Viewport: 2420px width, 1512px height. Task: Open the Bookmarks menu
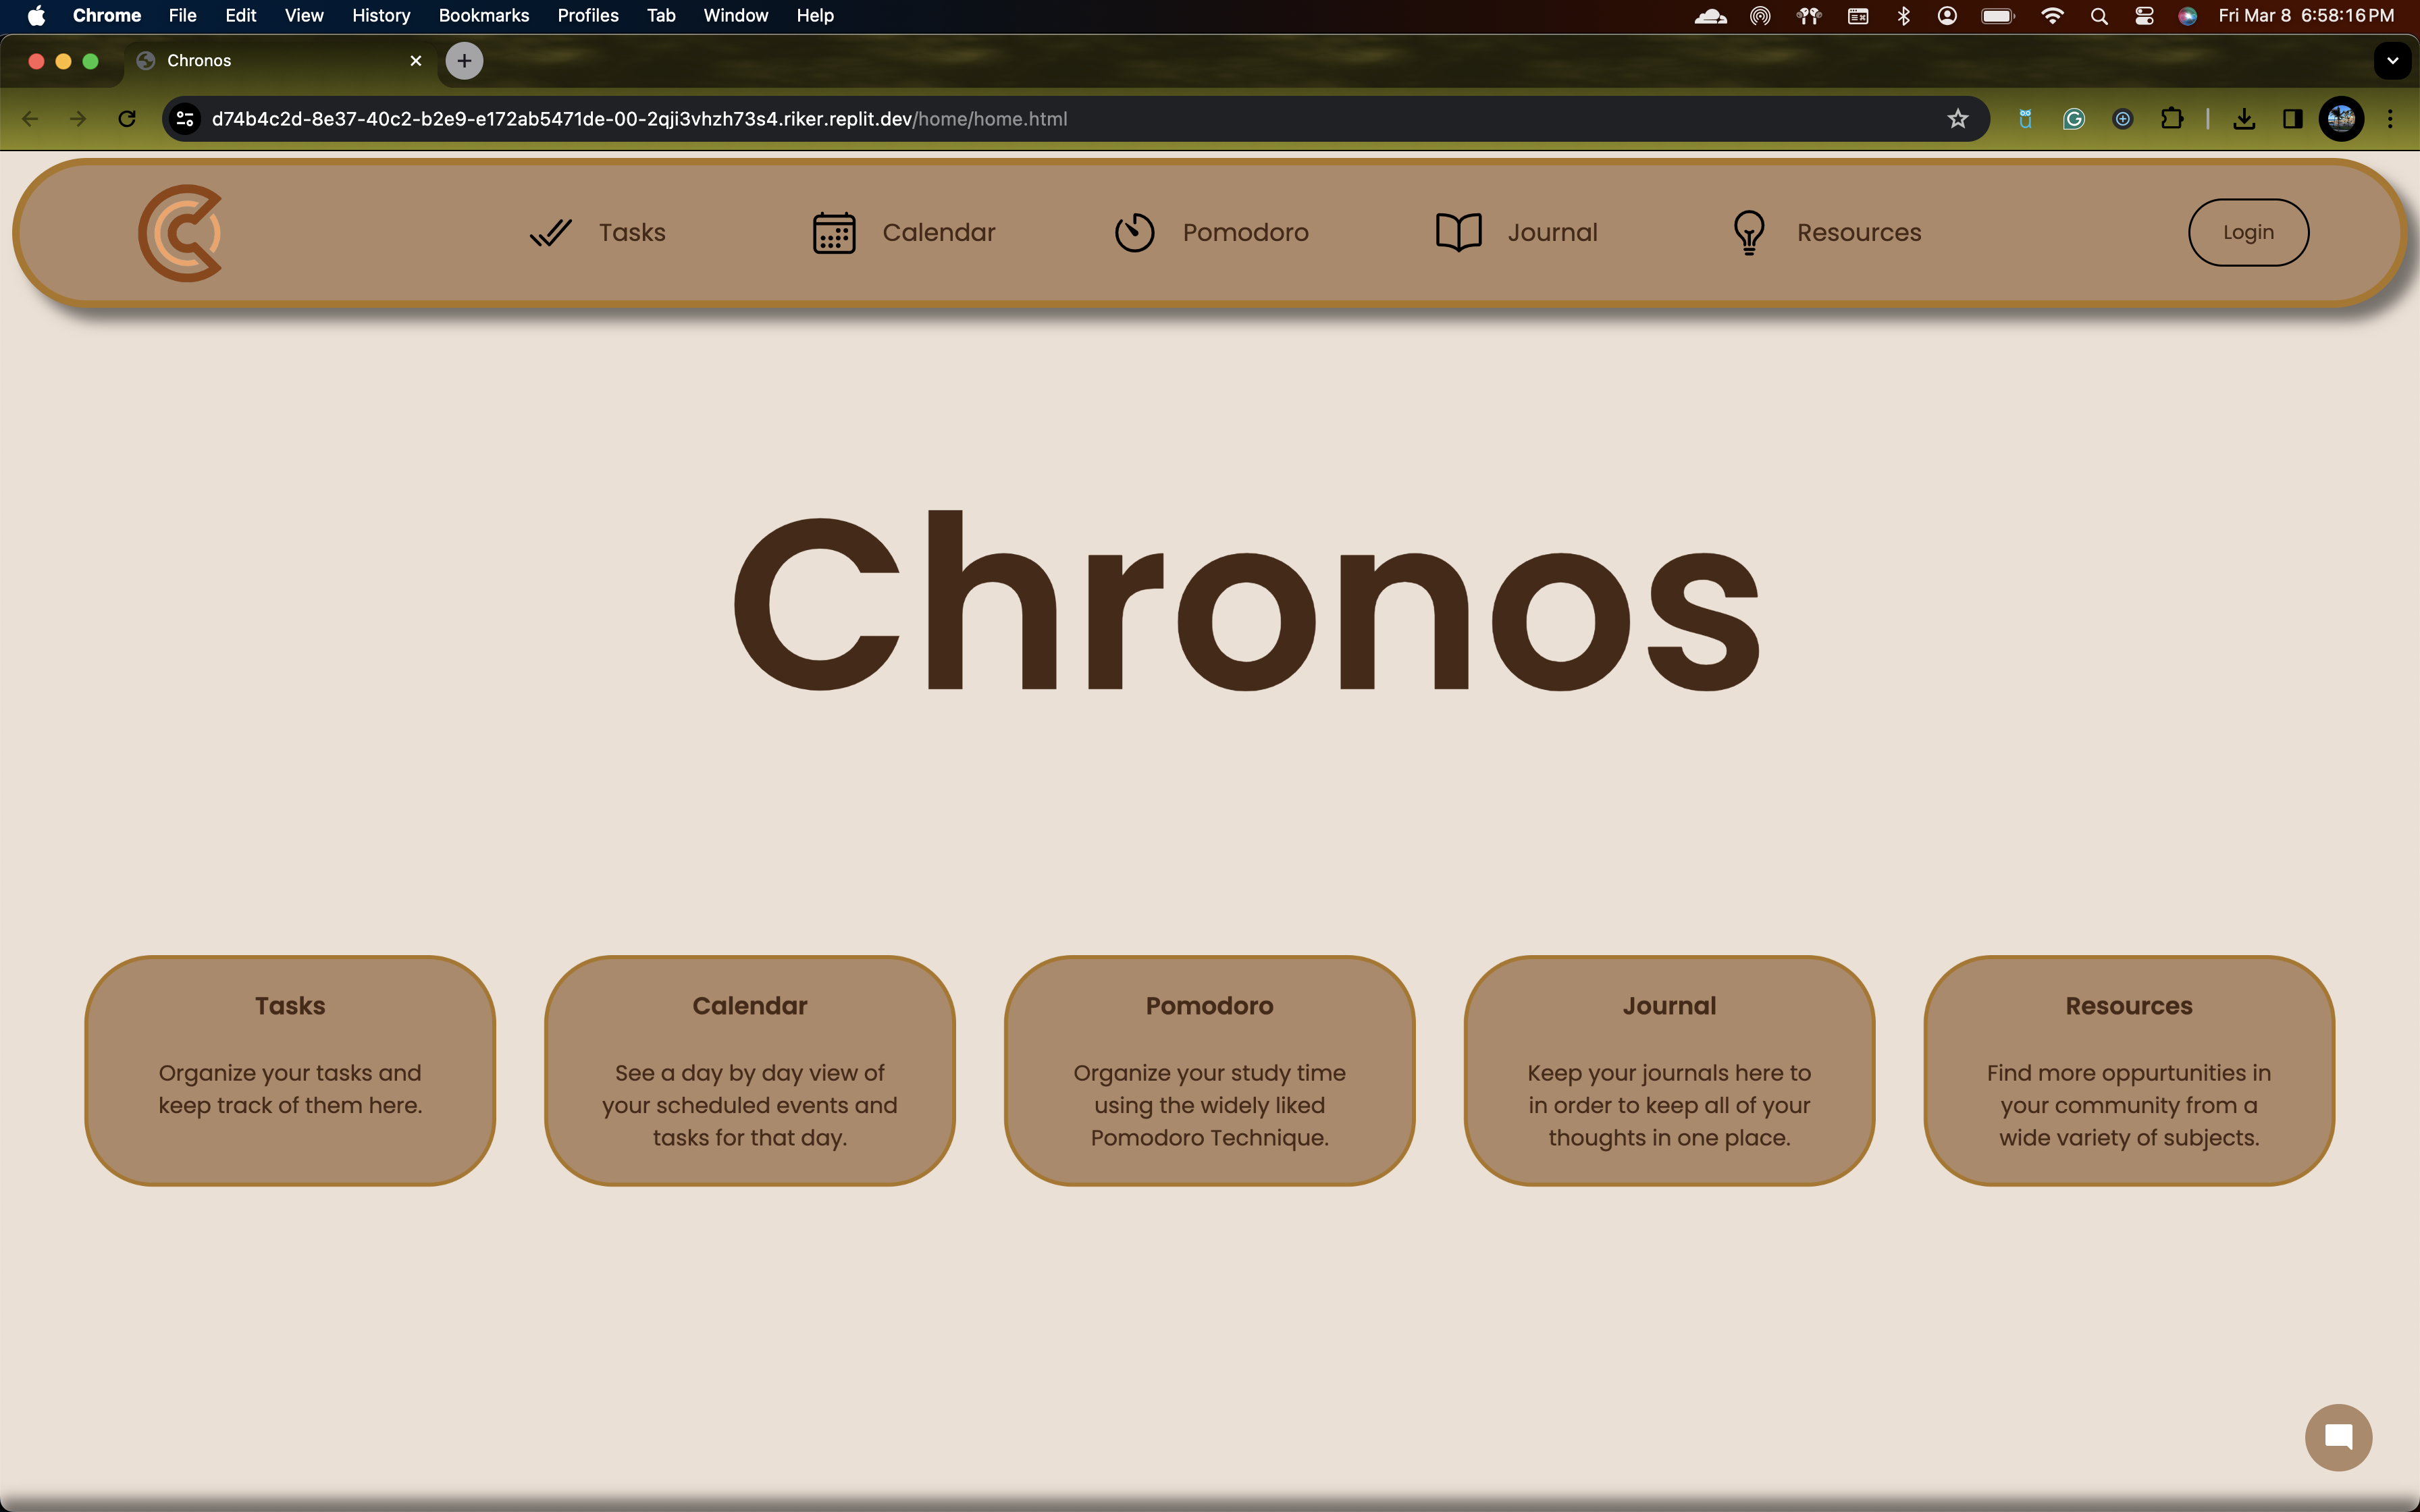coord(483,16)
